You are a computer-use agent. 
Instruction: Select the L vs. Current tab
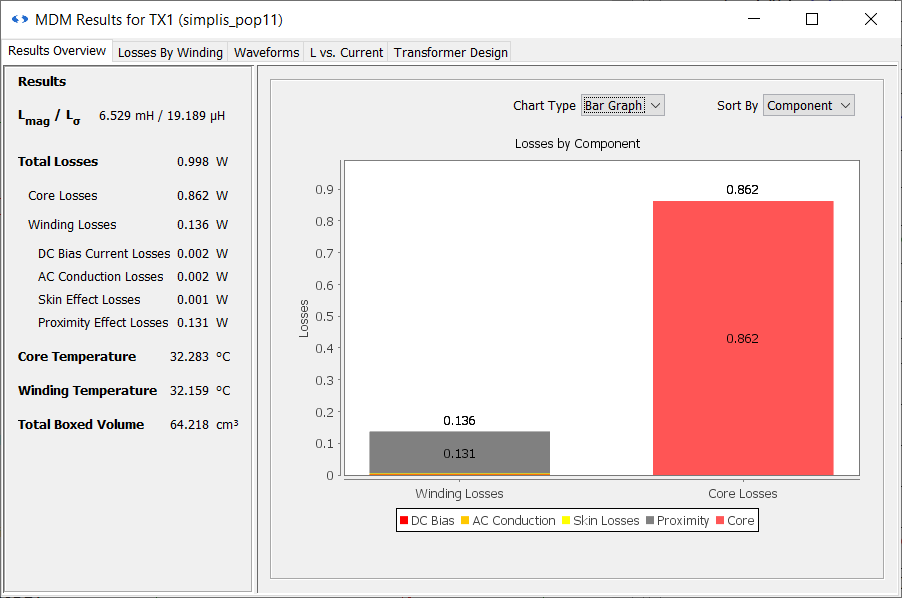pos(346,52)
